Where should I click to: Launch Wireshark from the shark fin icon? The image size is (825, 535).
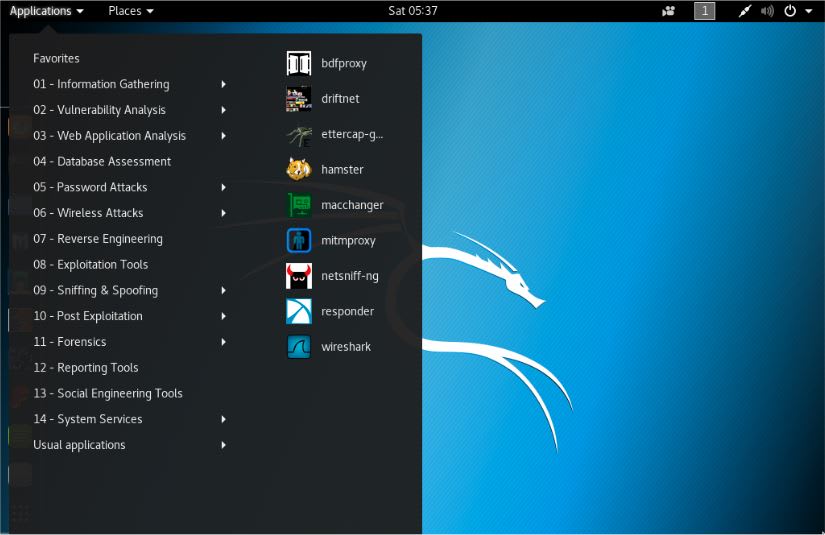coord(299,347)
